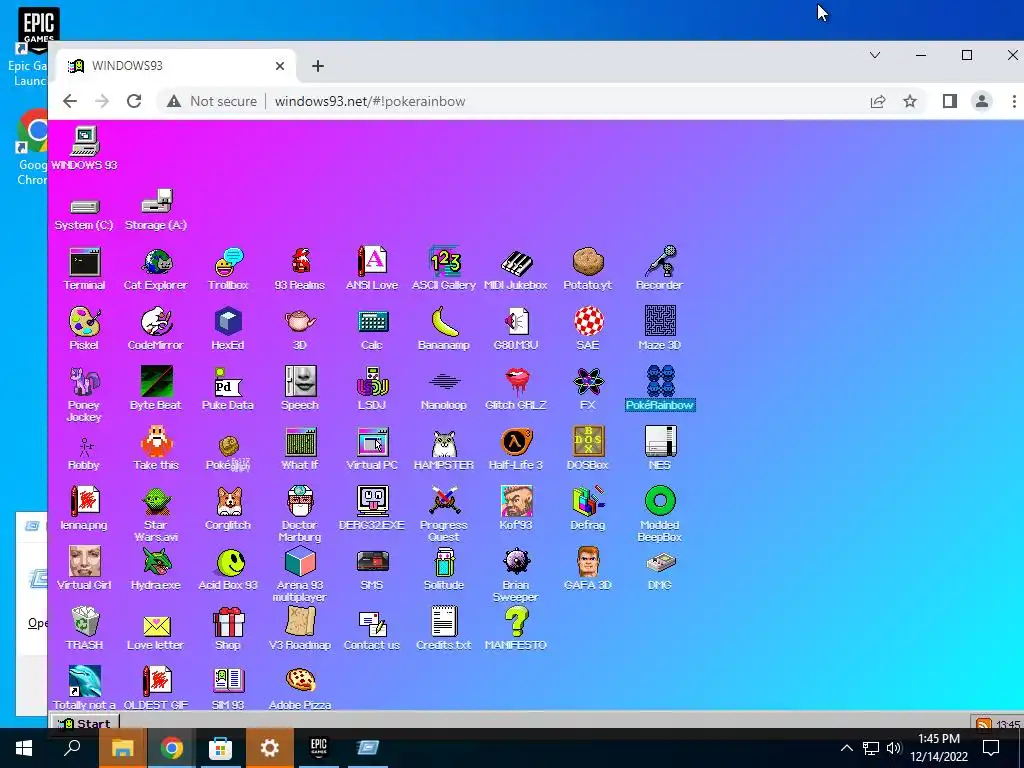Select the PokéRainbow icon
1024x768 pixels.
660,382
